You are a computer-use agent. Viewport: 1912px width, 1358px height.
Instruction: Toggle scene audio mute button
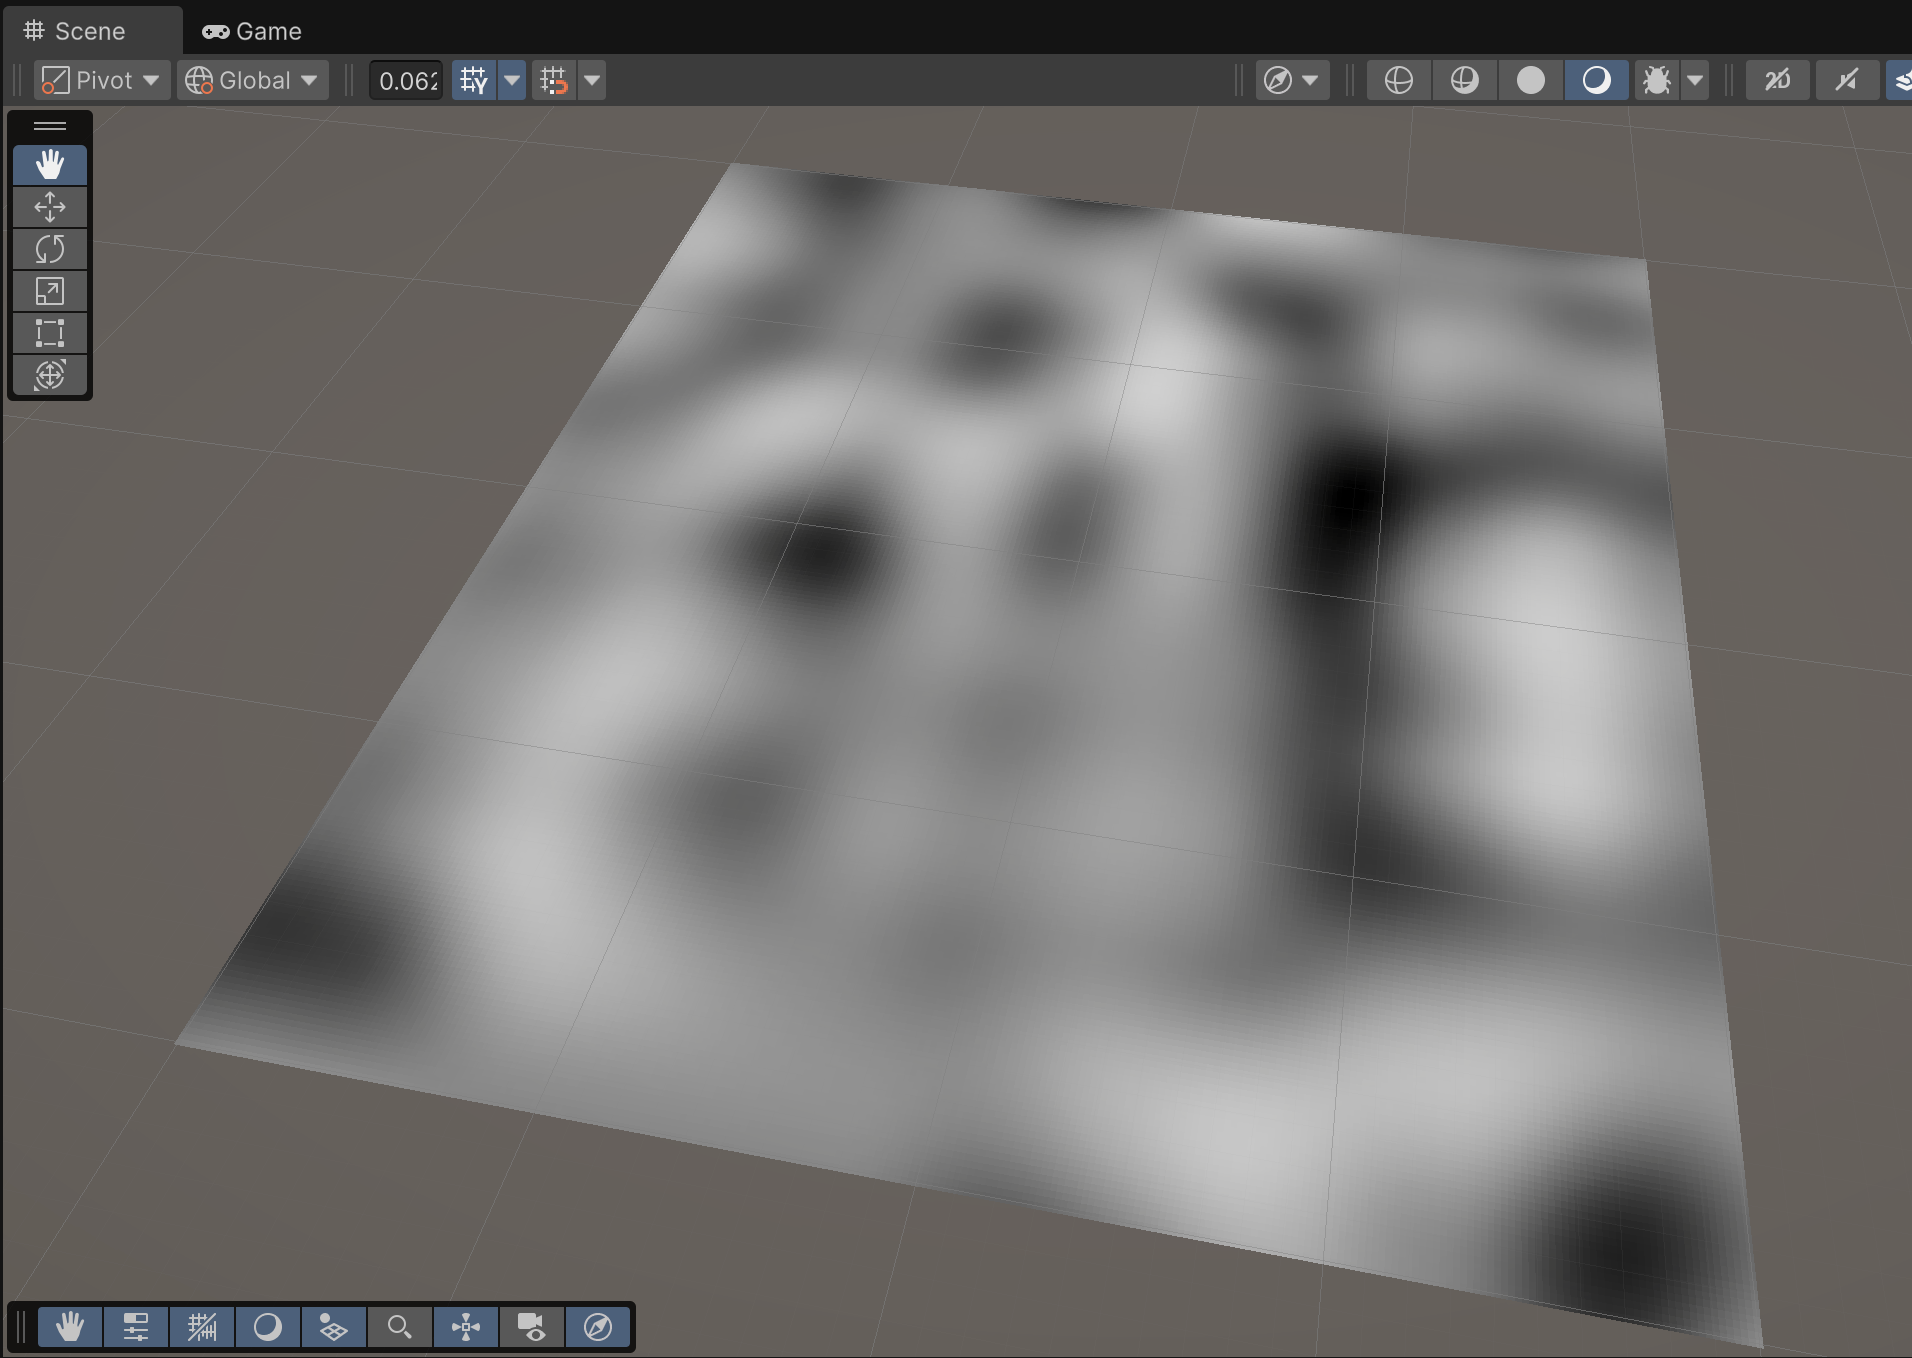(x=1846, y=80)
